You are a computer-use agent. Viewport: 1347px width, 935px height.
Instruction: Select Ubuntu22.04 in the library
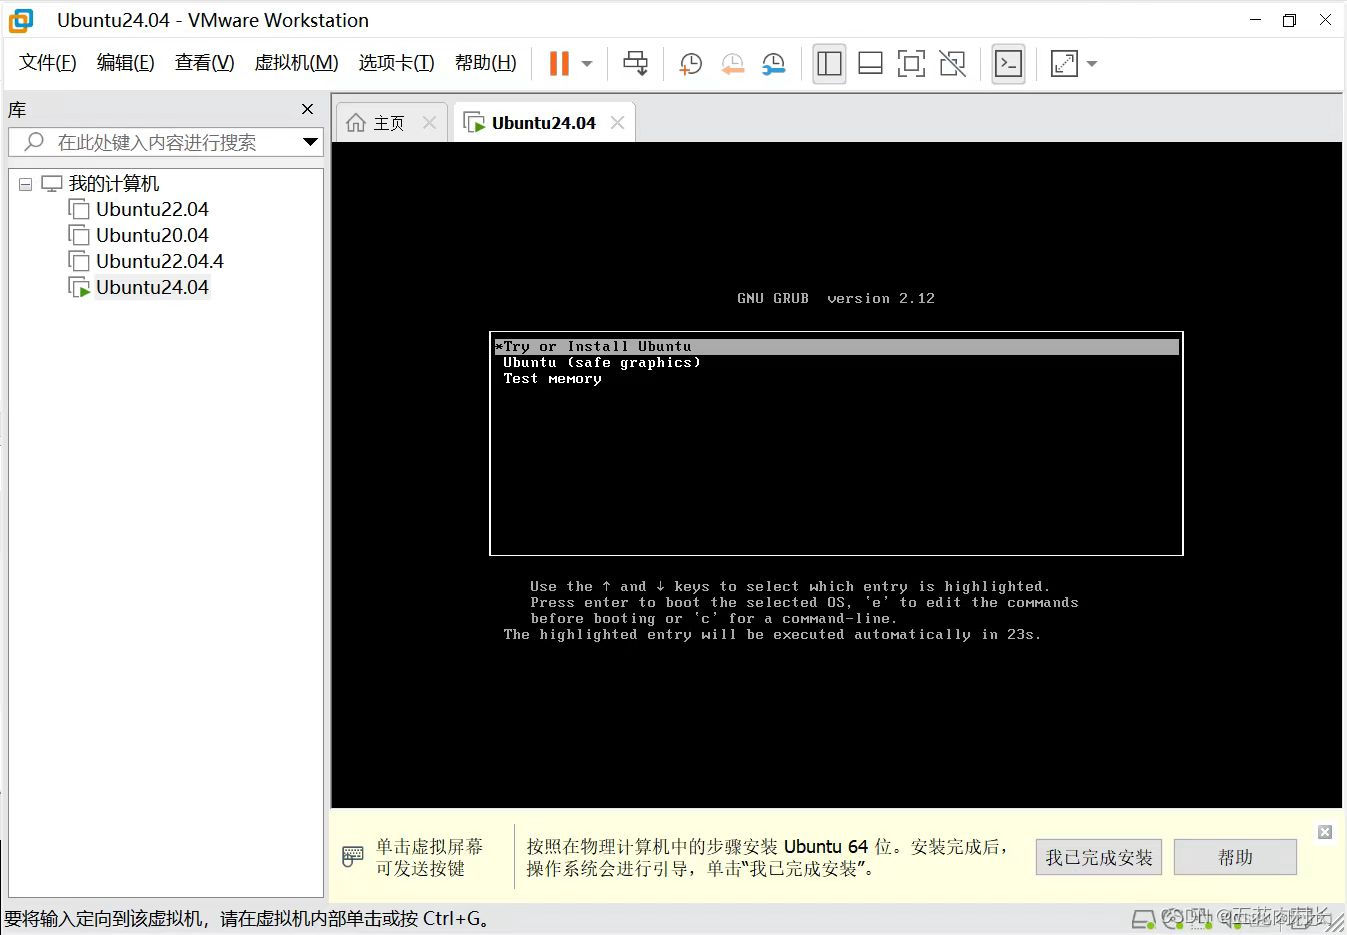(152, 209)
